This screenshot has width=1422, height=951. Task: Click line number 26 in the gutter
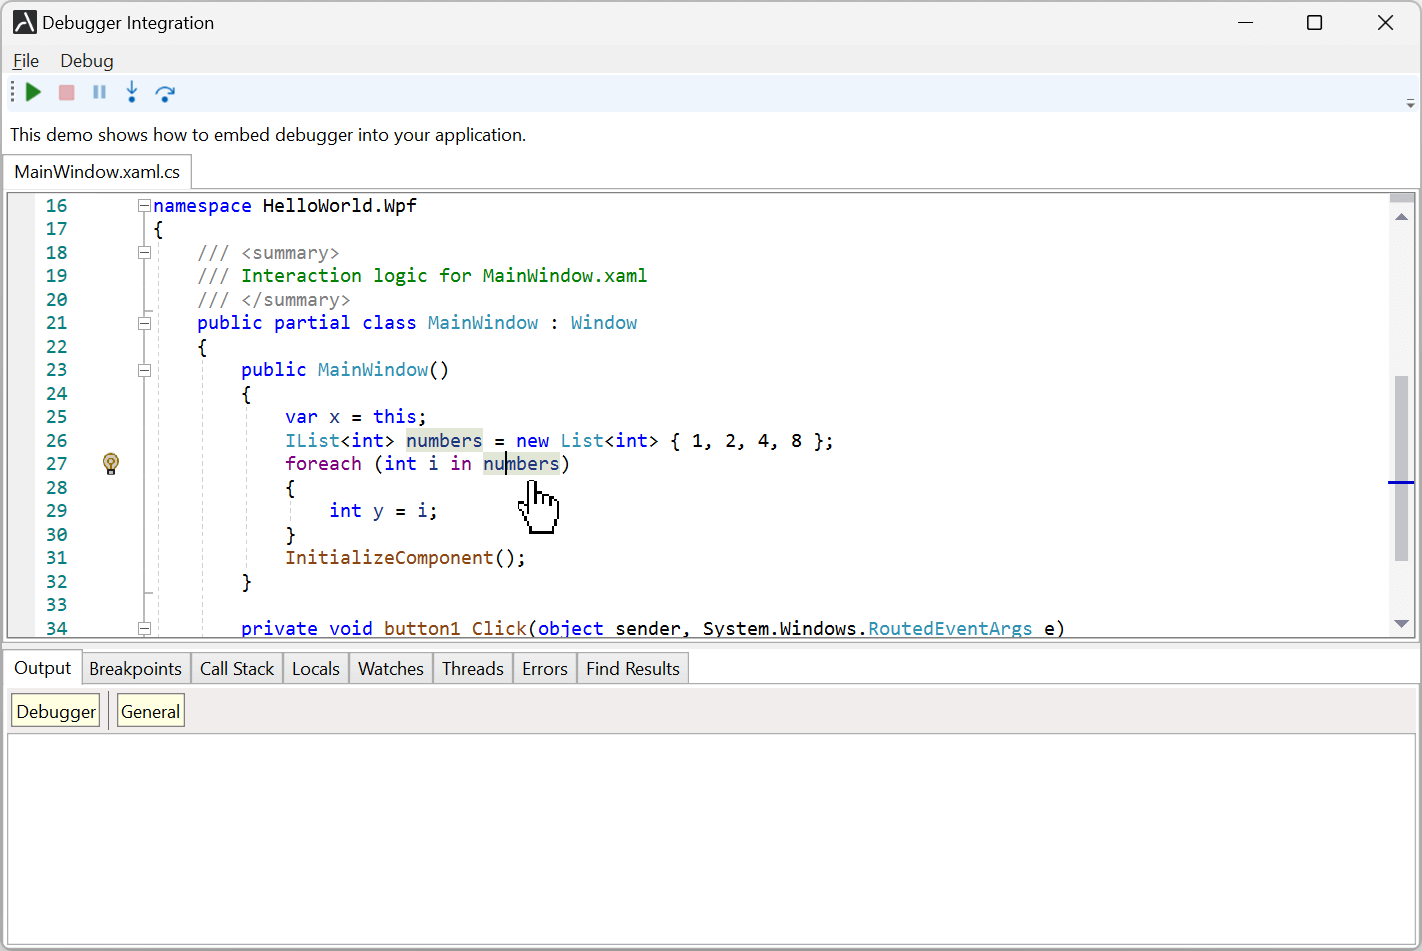[56, 440]
